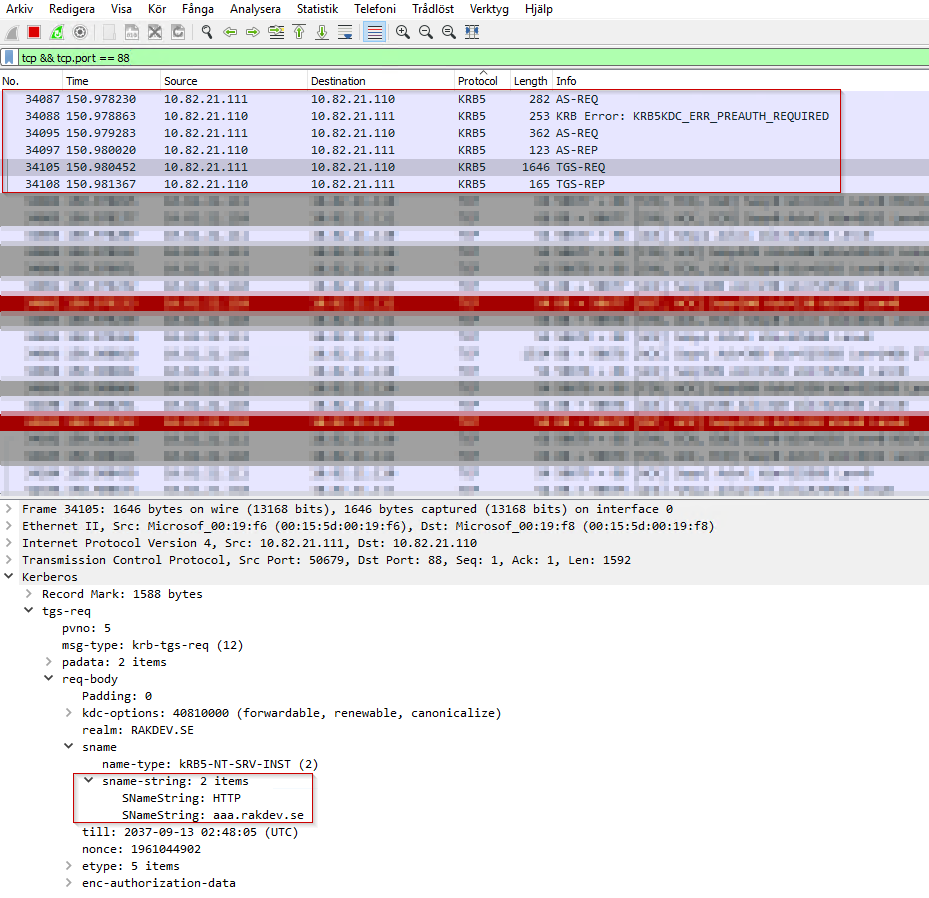Zoom in on packet text

(x=403, y=32)
